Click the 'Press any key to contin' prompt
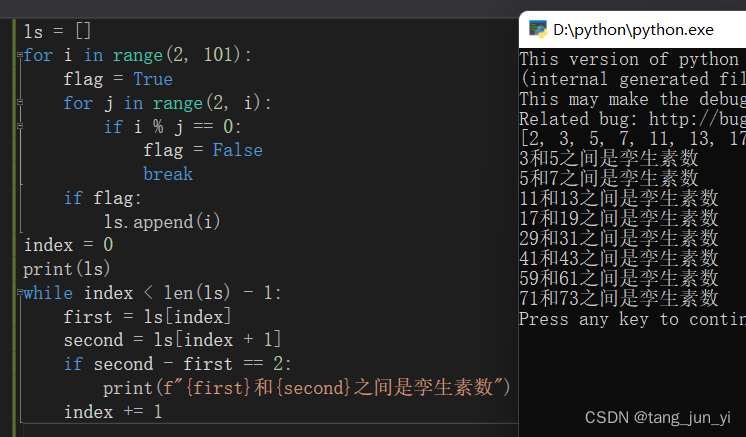Viewport: 746px width, 437px height. pyautogui.click(x=633, y=319)
